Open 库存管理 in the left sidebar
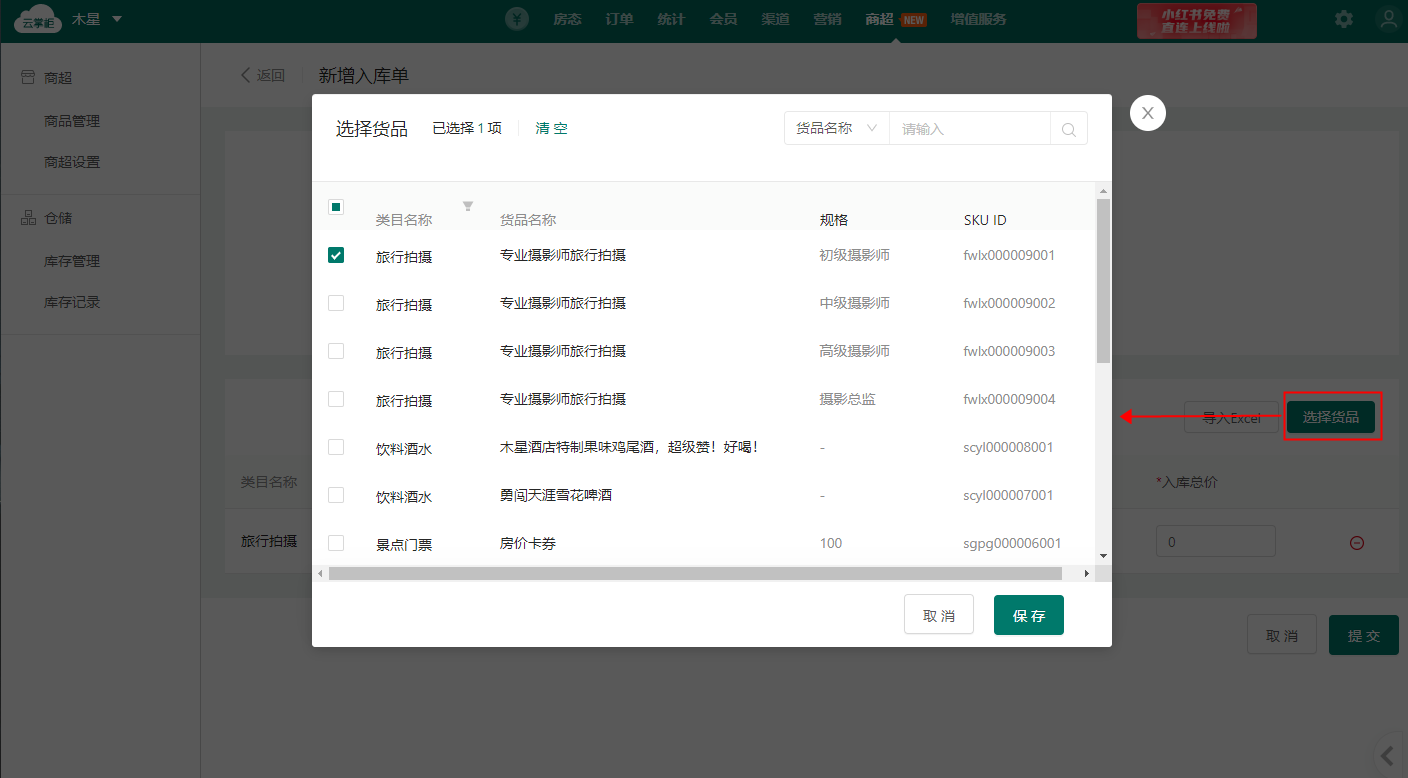Screen dimensions: 1408x778 tap(72, 261)
